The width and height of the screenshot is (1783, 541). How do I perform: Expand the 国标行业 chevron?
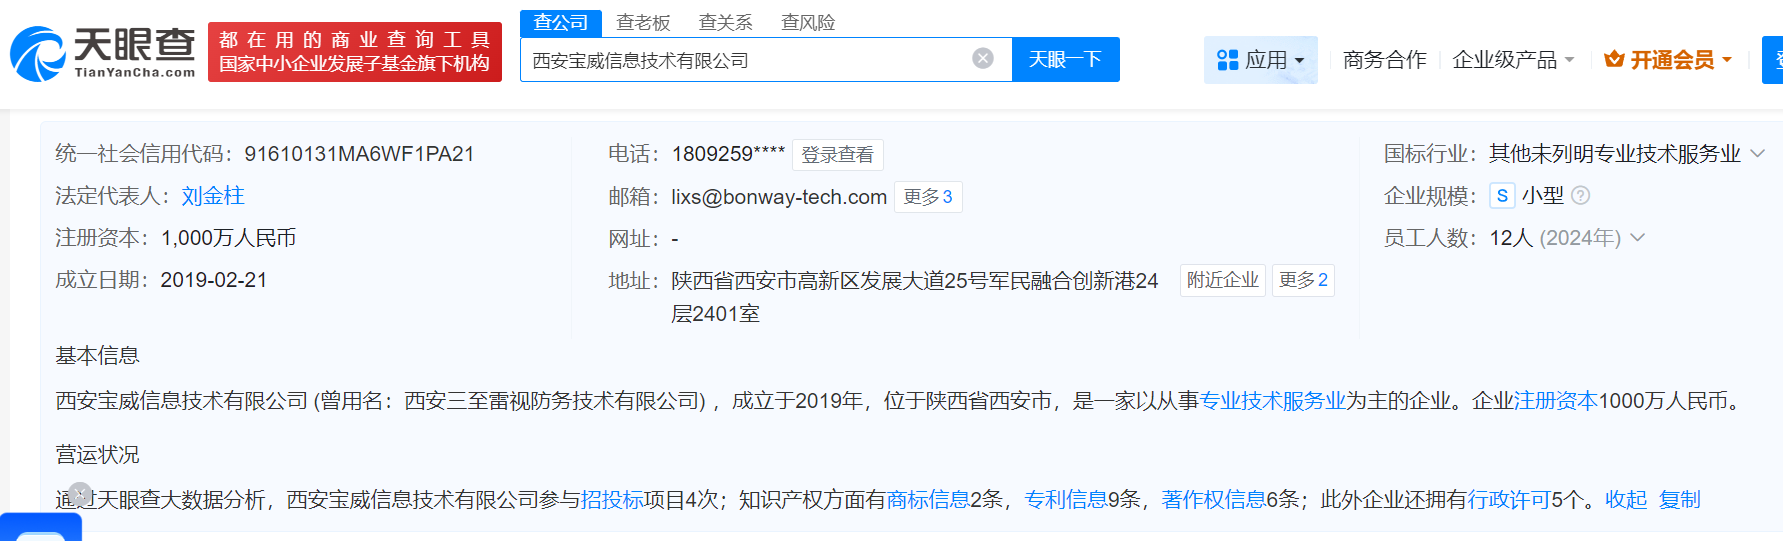1757,153
